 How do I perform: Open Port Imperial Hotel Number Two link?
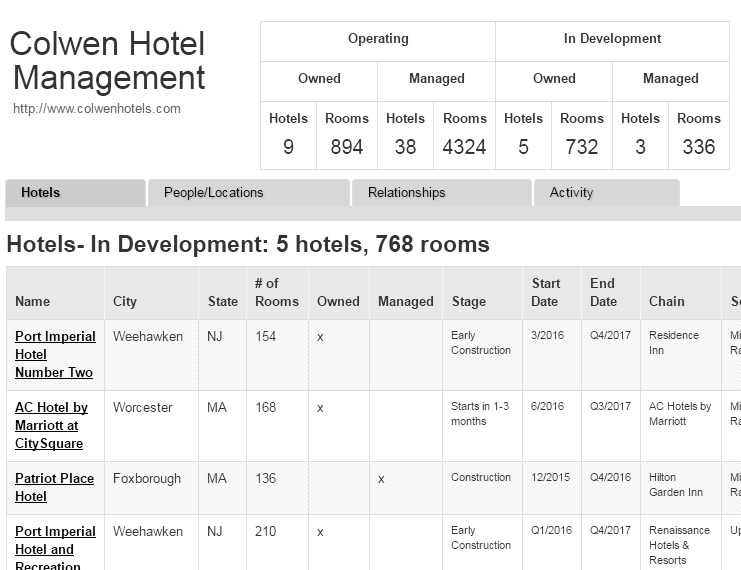[55, 354]
